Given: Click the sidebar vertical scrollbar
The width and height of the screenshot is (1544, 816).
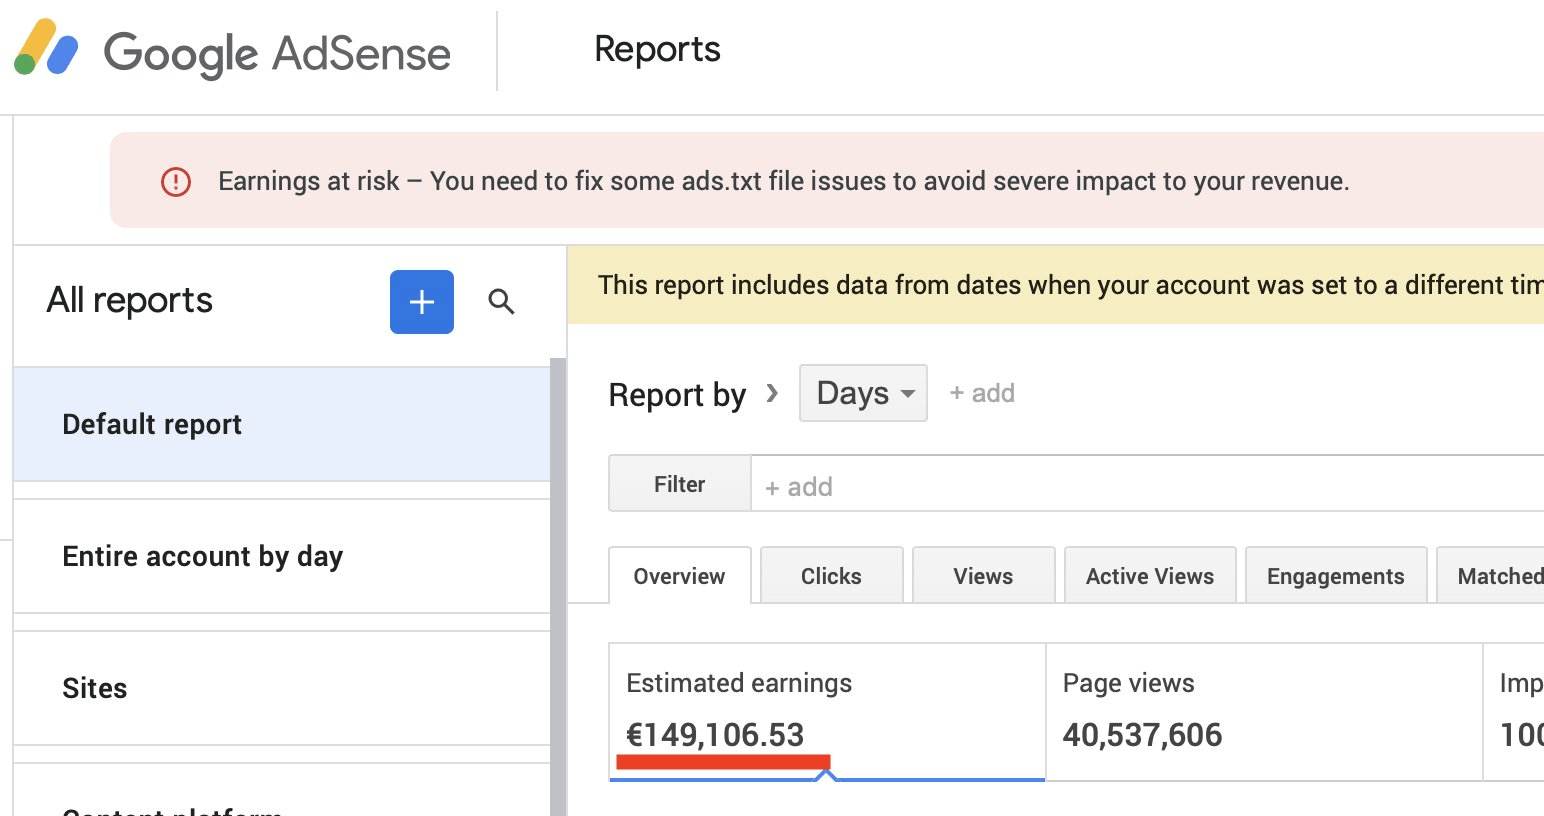Looking at the screenshot, I should pyautogui.click(x=558, y=586).
